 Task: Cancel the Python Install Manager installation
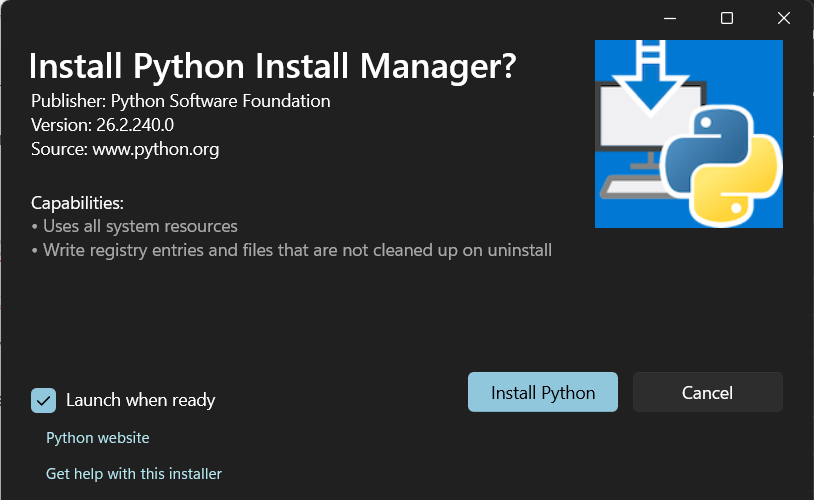pos(708,392)
